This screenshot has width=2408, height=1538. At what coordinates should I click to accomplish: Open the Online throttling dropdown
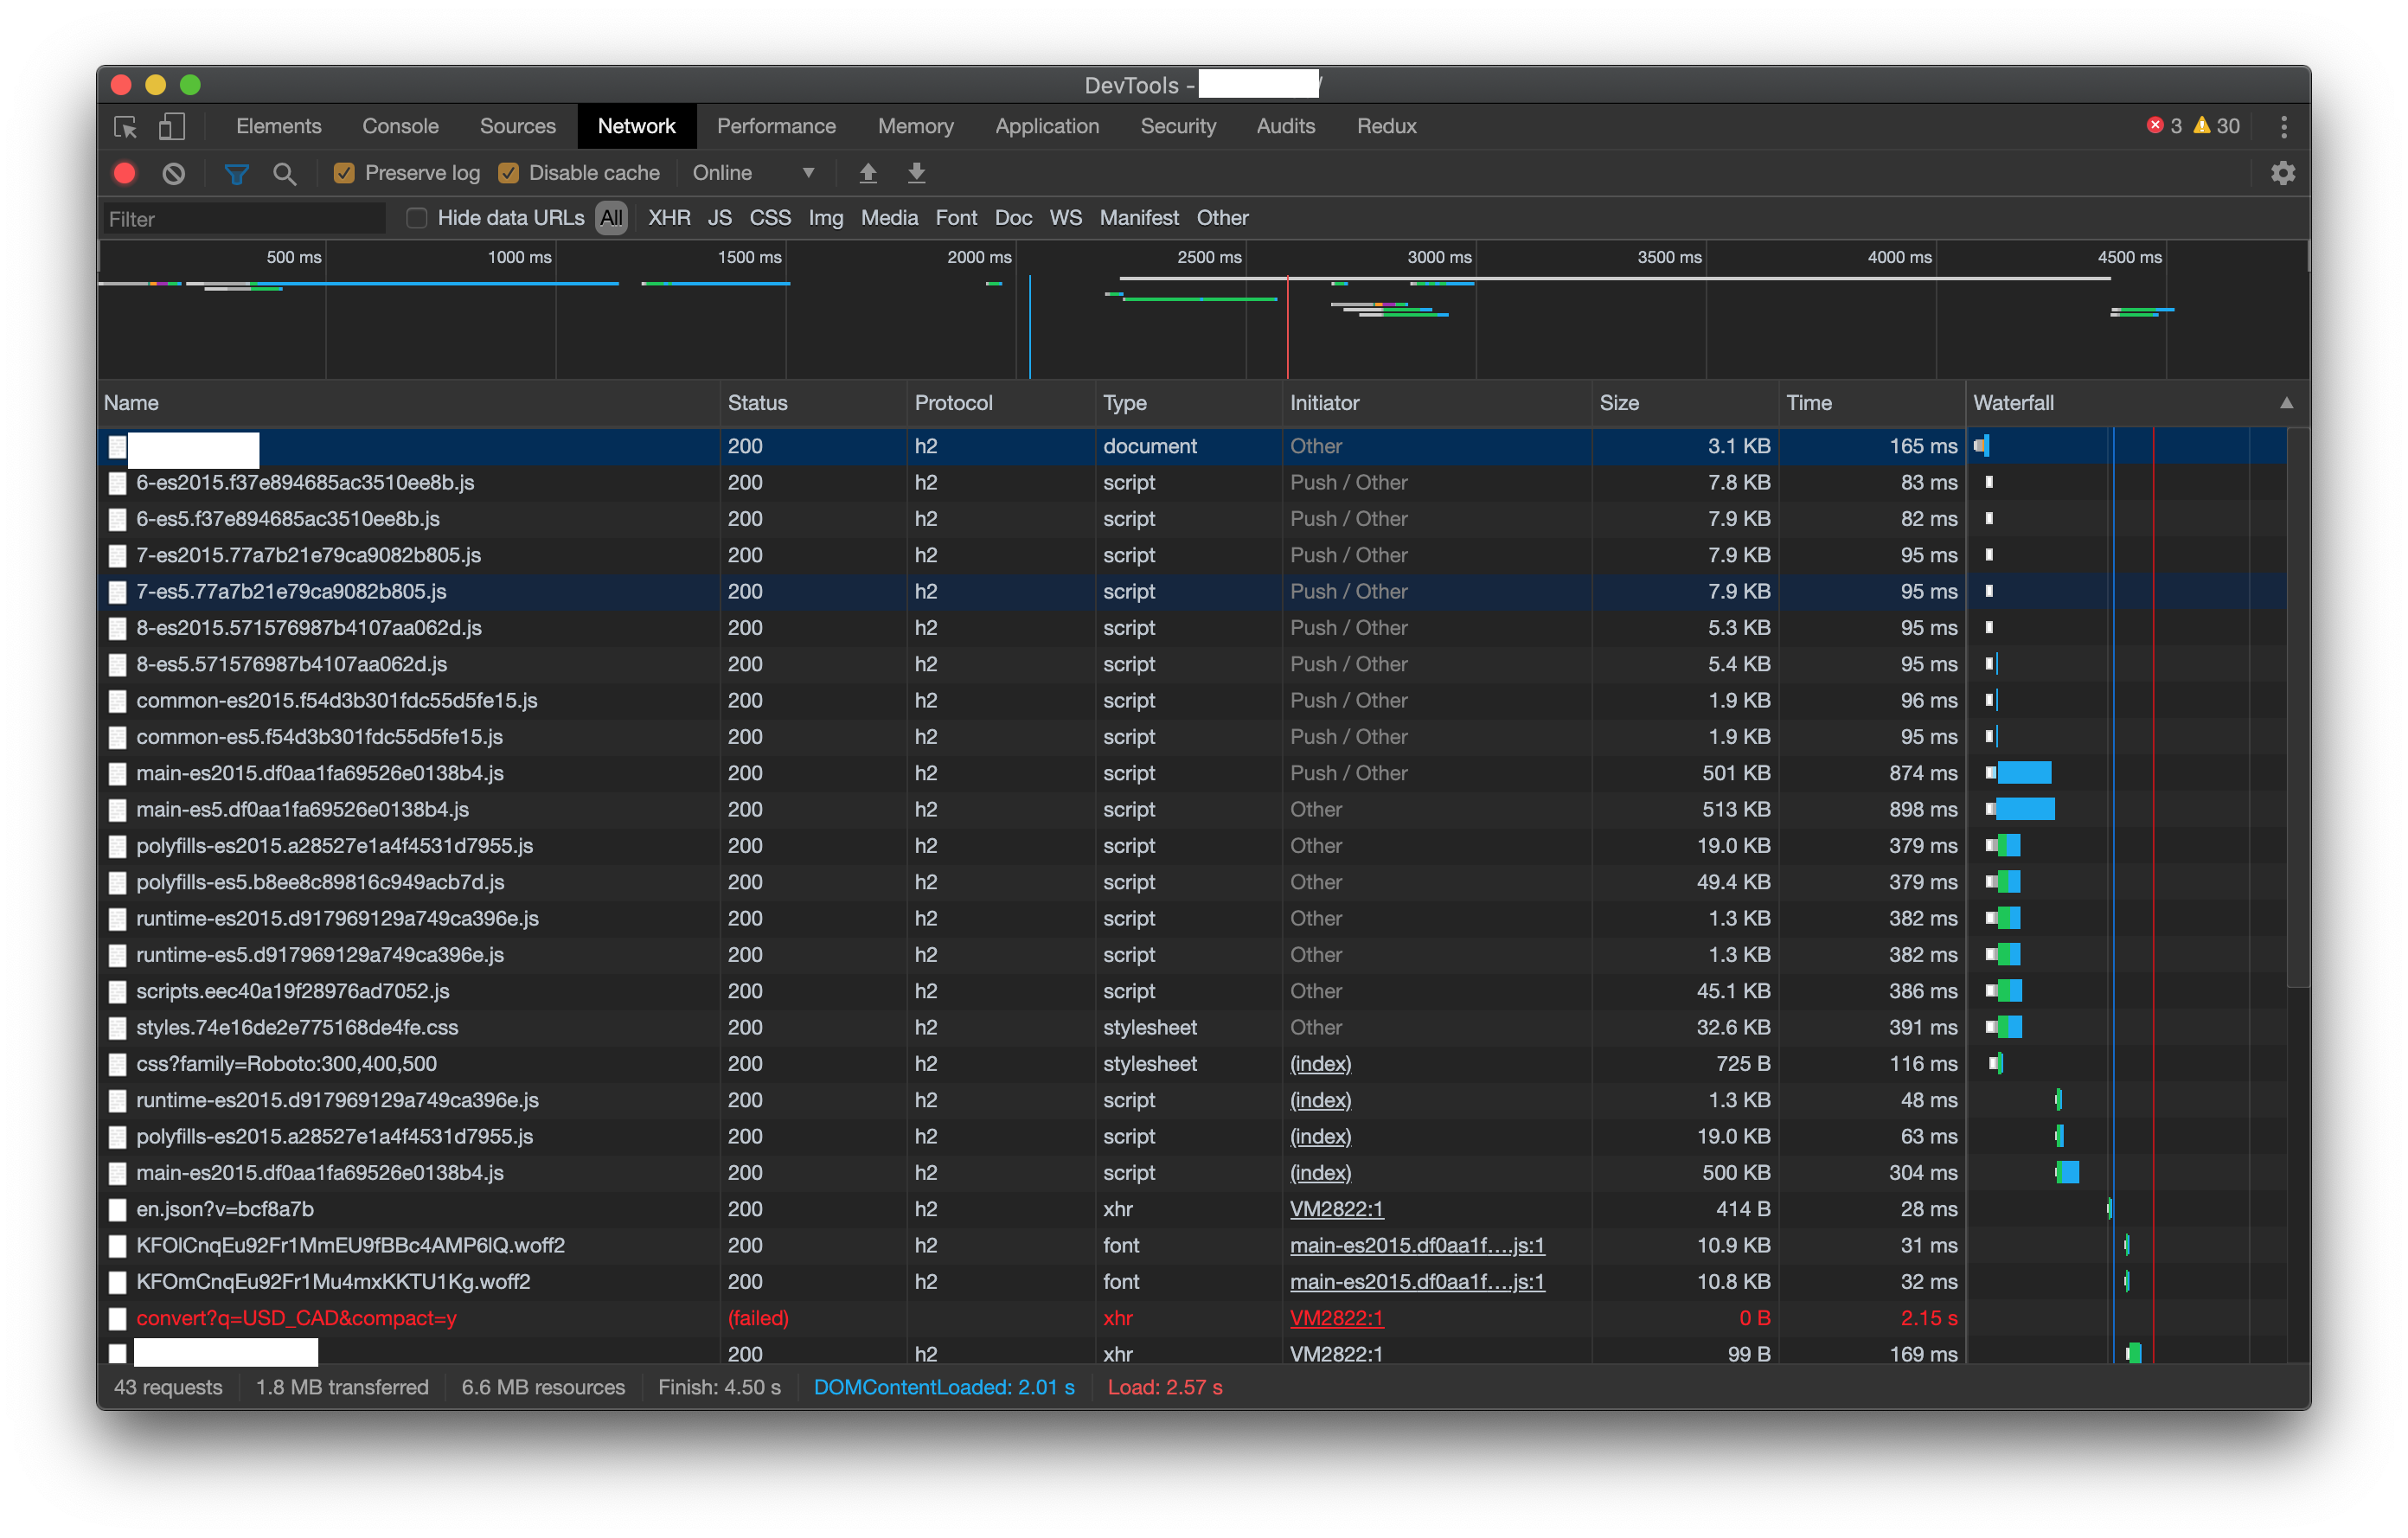(754, 173)
